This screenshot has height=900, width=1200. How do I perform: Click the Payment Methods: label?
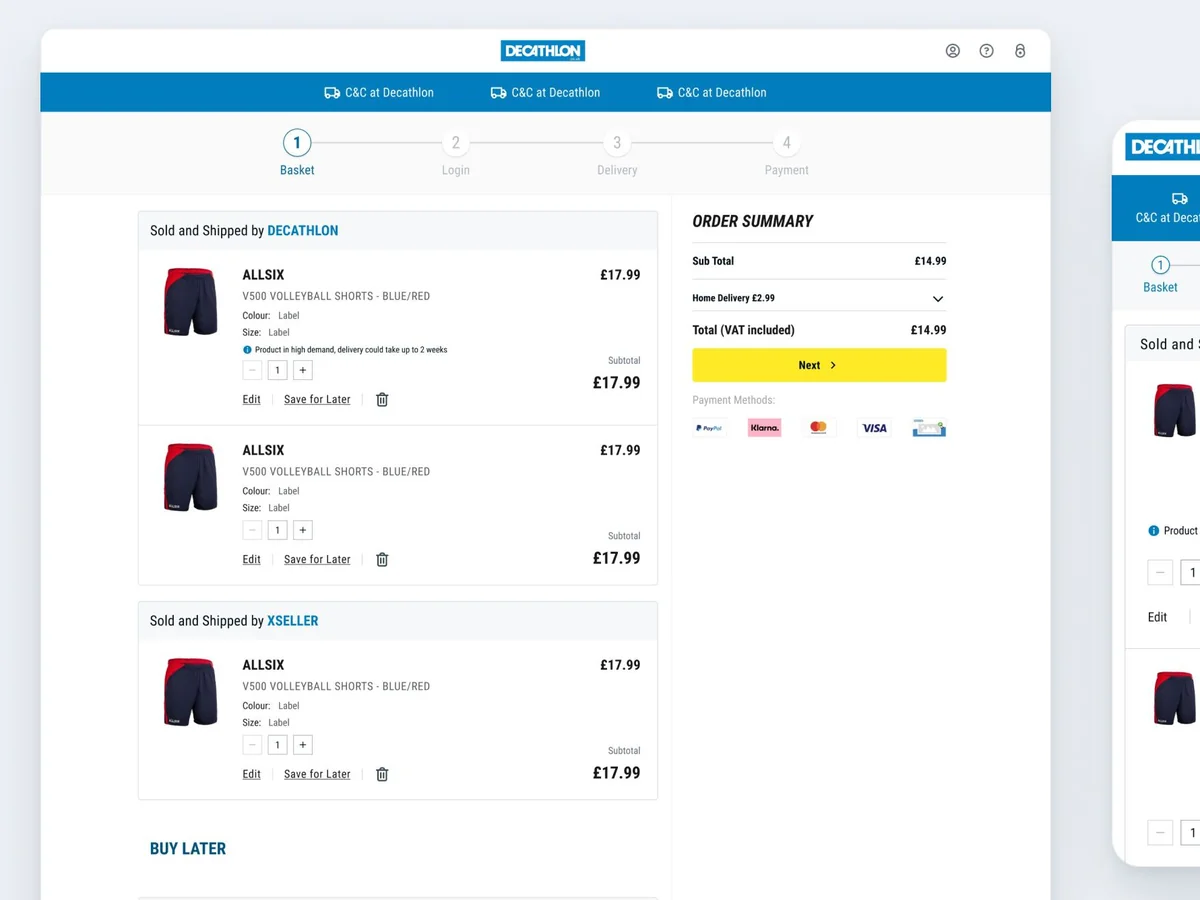coord(734,400)
